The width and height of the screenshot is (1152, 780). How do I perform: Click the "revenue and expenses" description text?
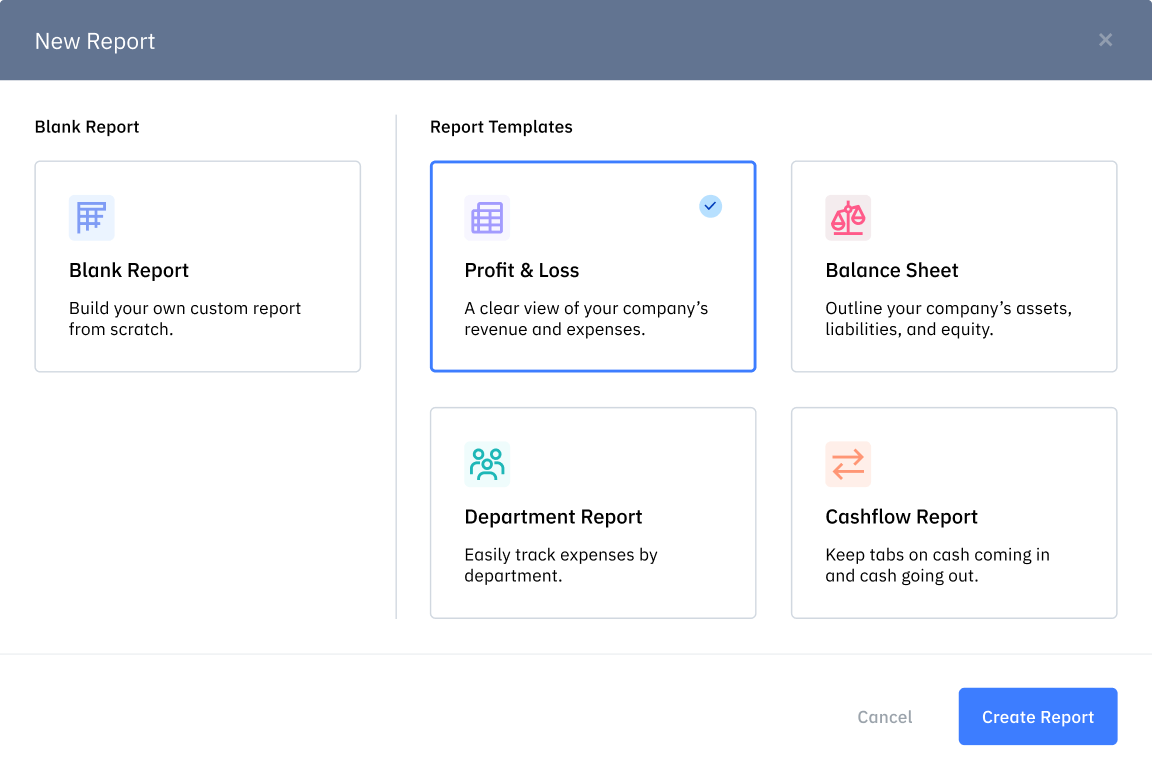click(586, 318)
